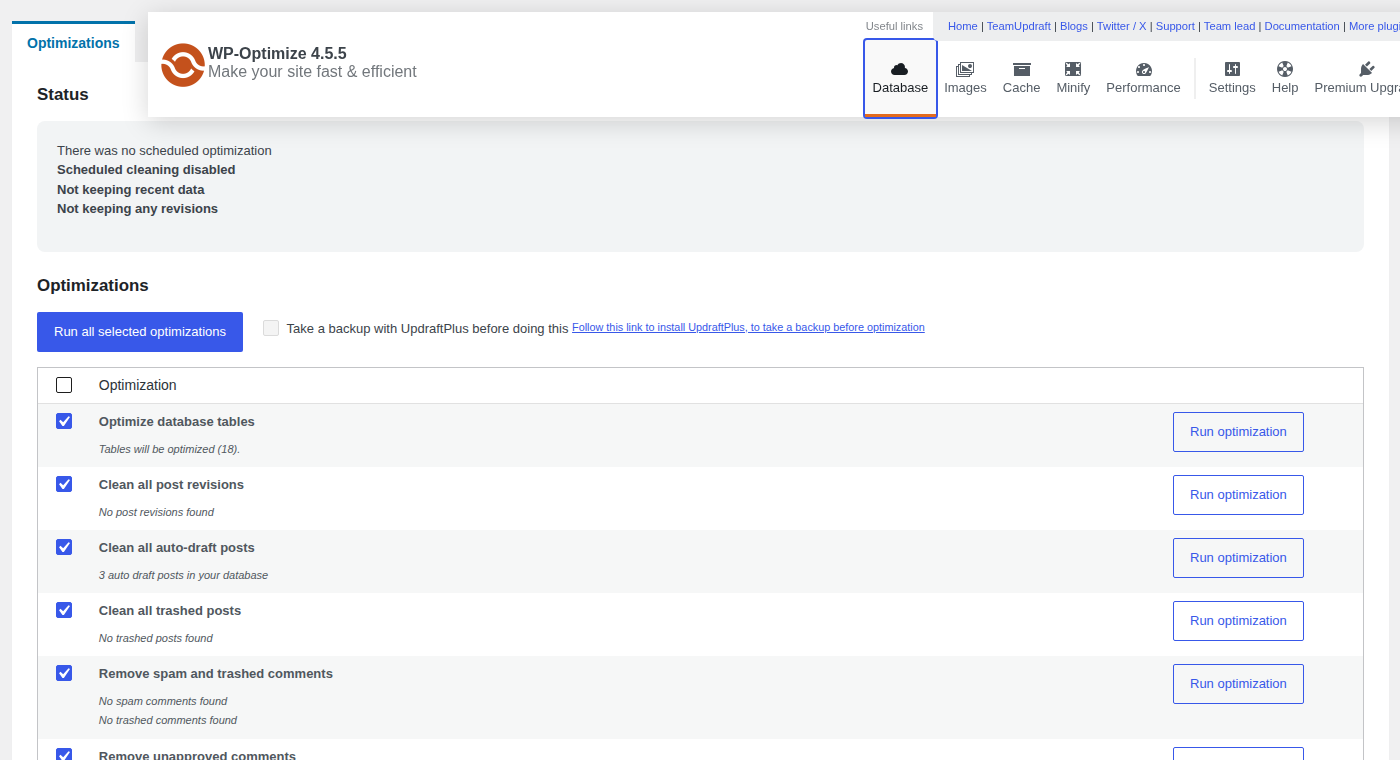Click the WP-Optimize logo icon
1400x760 pixels.
pyautogui.click(x=183, y=65)
